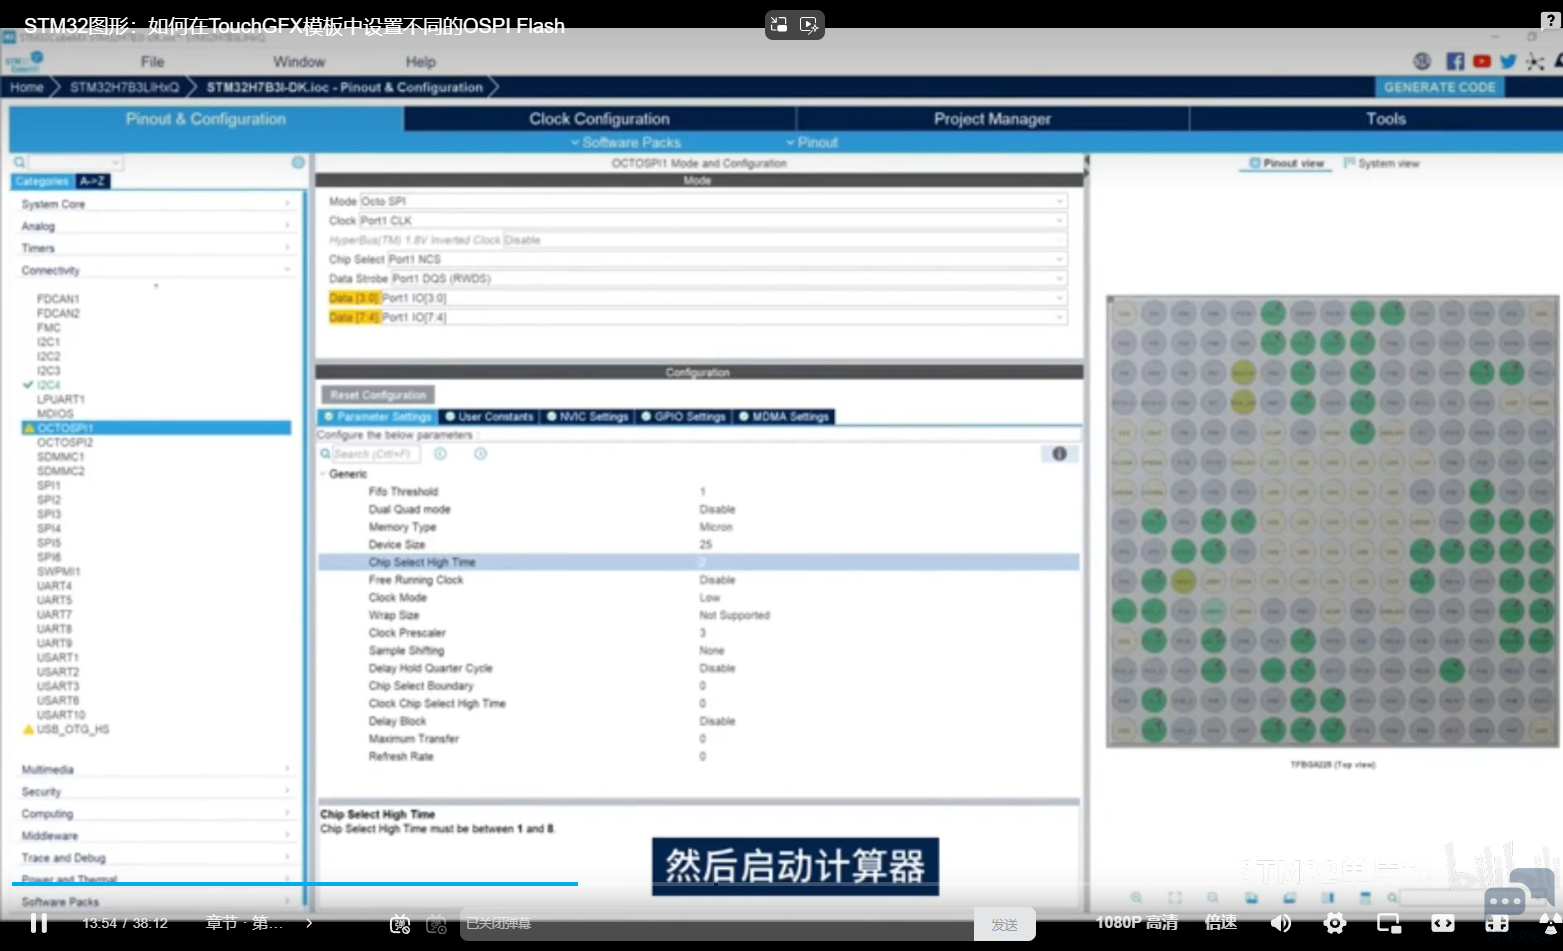Open the Chip Select Port1 NCS dropdown
The height and width of the screenshot is (951, 1563).
[x=726, y=259]
